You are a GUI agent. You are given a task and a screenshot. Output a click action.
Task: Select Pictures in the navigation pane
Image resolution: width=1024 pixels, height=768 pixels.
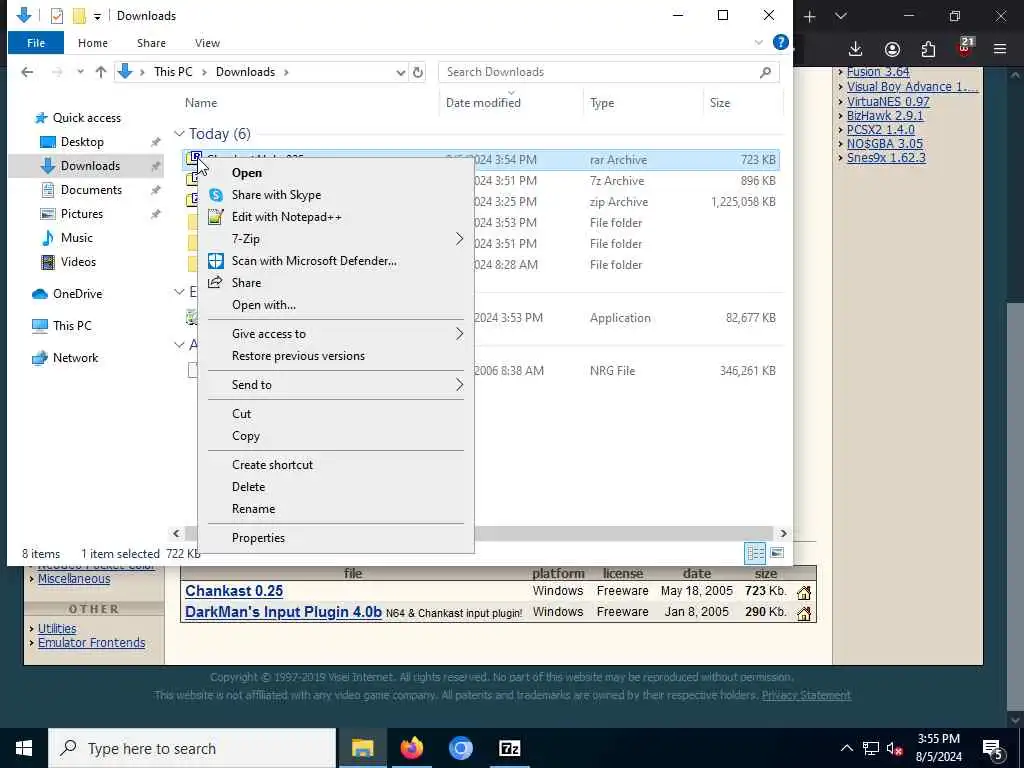pos(82,214)
